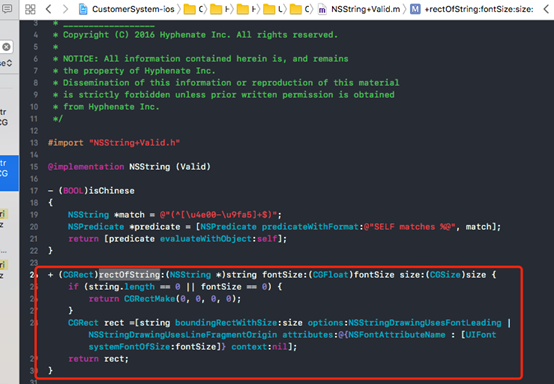Clear the filter with the circled x icon
Screen dimensions: 554x384
[6, 47]
